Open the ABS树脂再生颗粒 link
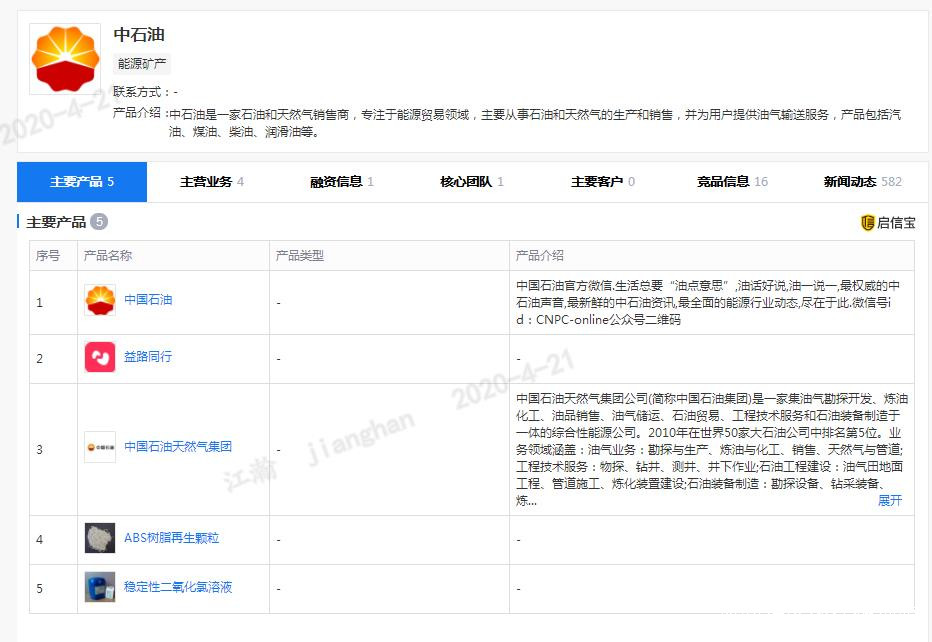Screen dimensions: 932x642 (x=172, y=538)
